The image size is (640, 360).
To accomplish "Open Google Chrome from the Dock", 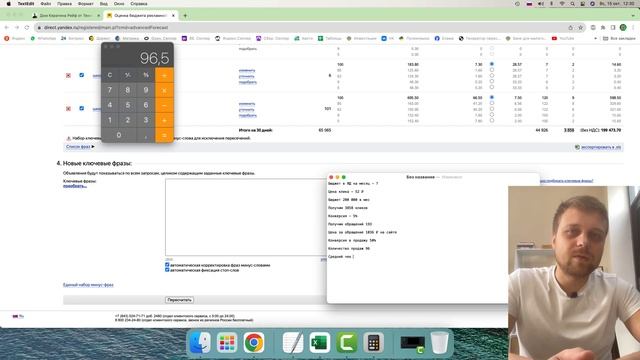I will coord(254,342).
